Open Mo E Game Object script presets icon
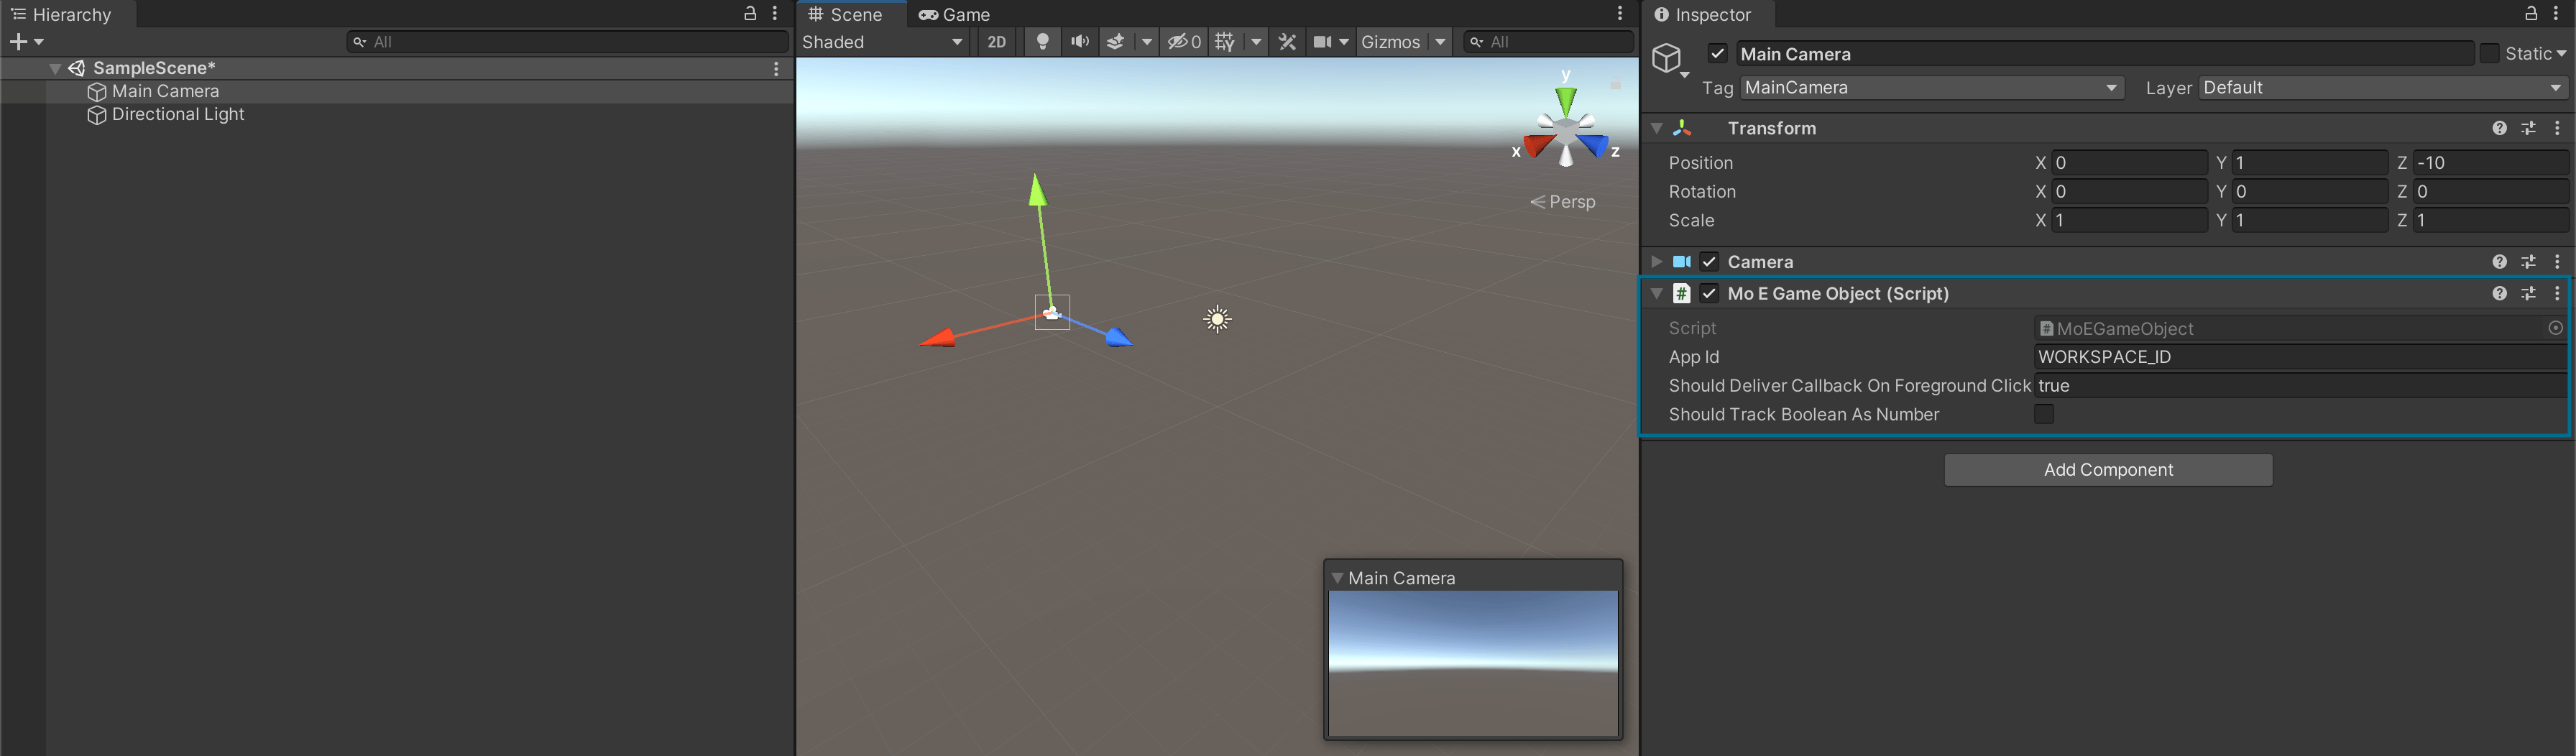This screenshot has width=2576, height=756. [2528, 294]
